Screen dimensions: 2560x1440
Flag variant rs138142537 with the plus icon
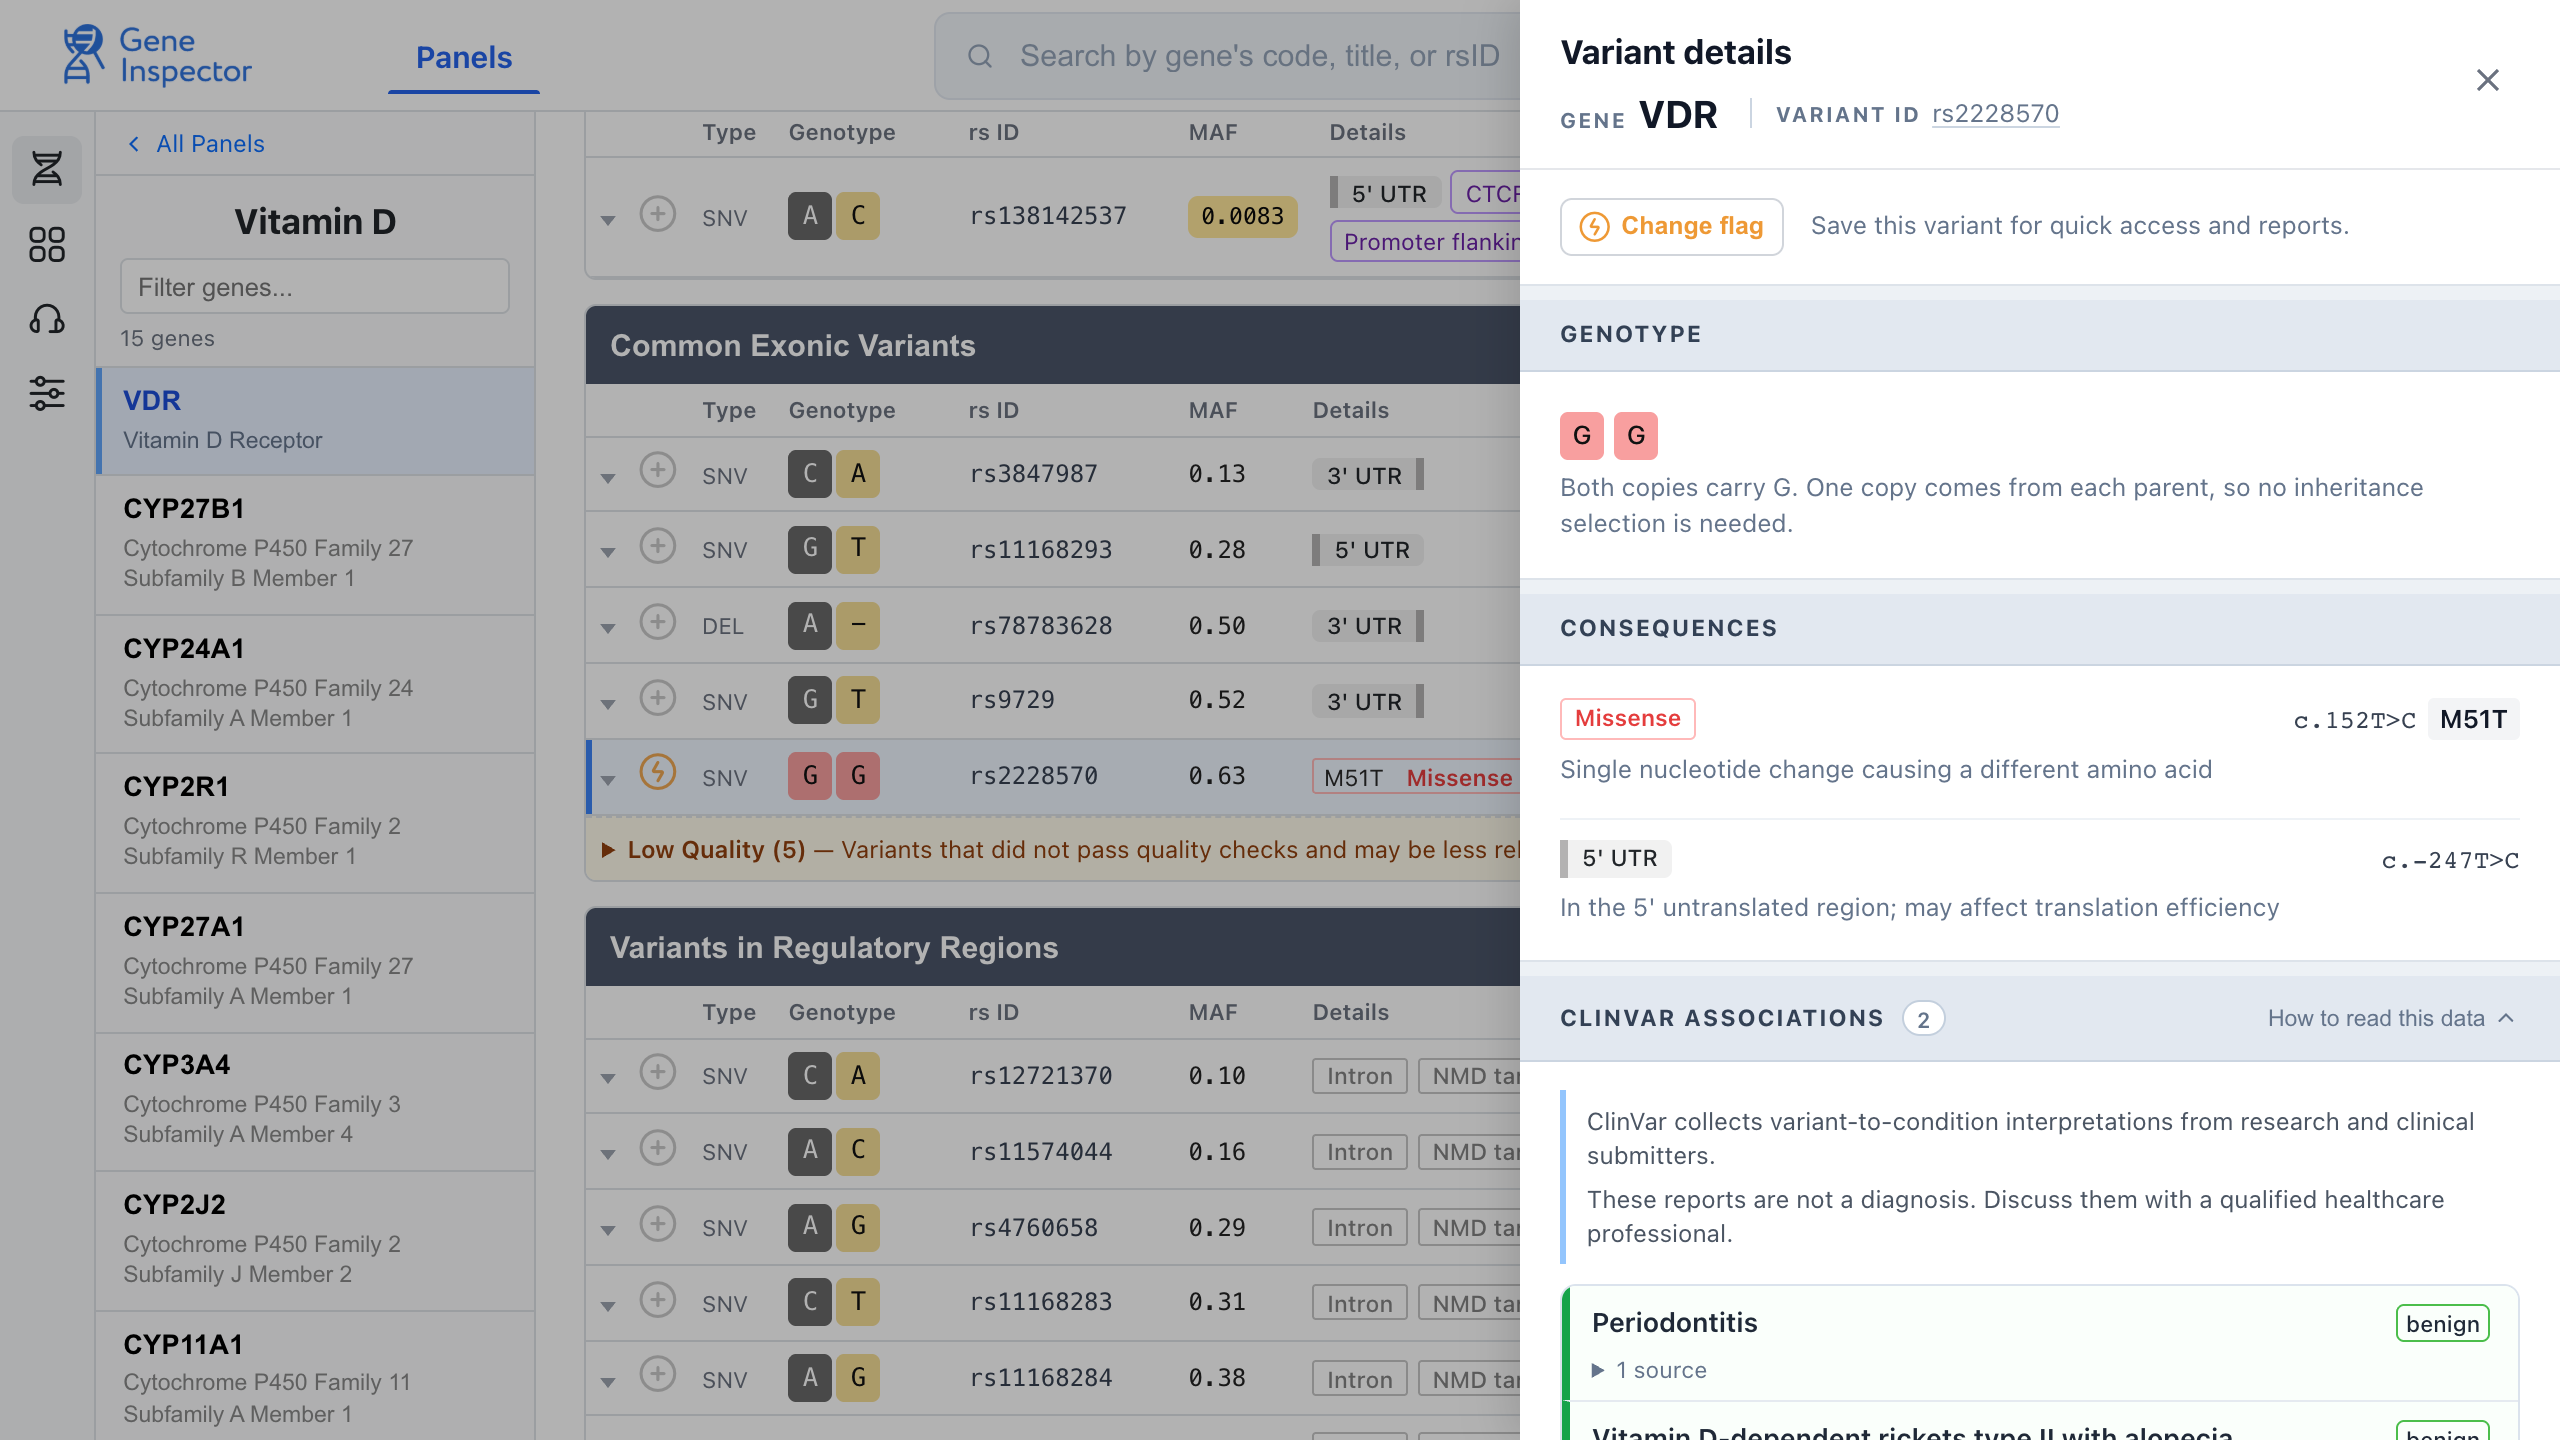[x=658, y=214]
